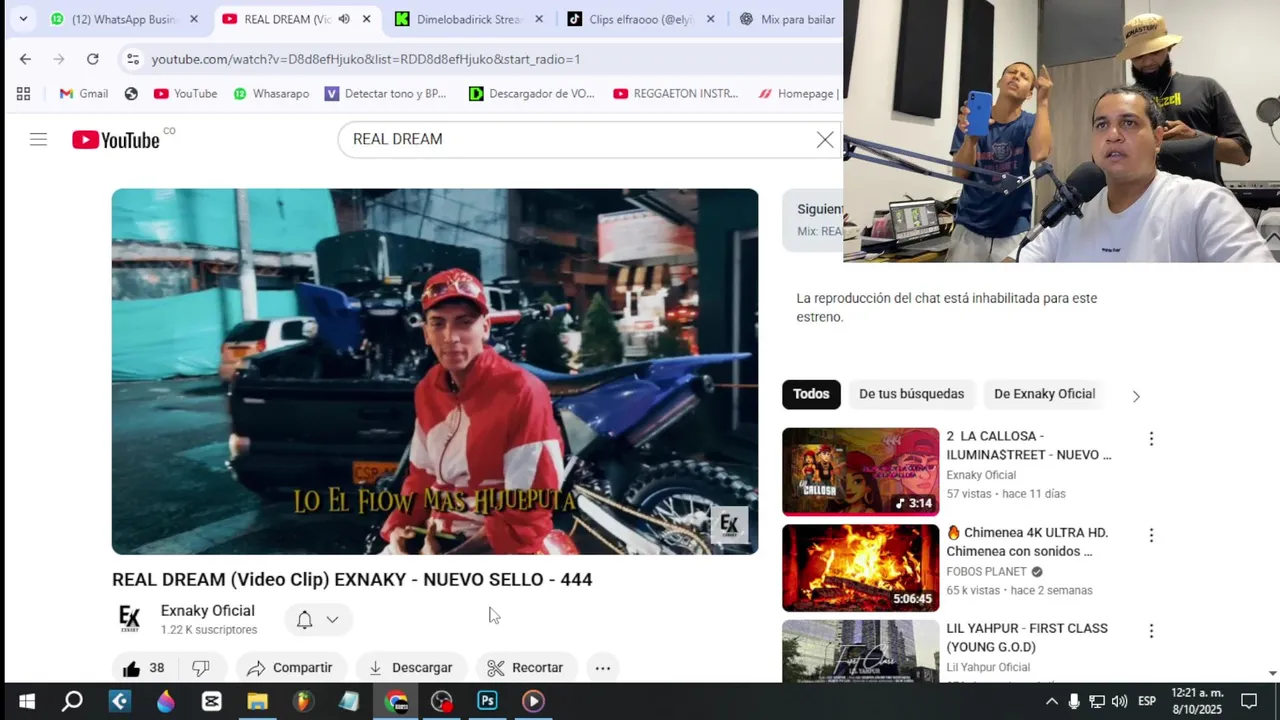The width and height of the screenshot is (1280, 720).
Task: Open LIL YAHPUR FIRST CLASS thumbnail
Action: 860,651
